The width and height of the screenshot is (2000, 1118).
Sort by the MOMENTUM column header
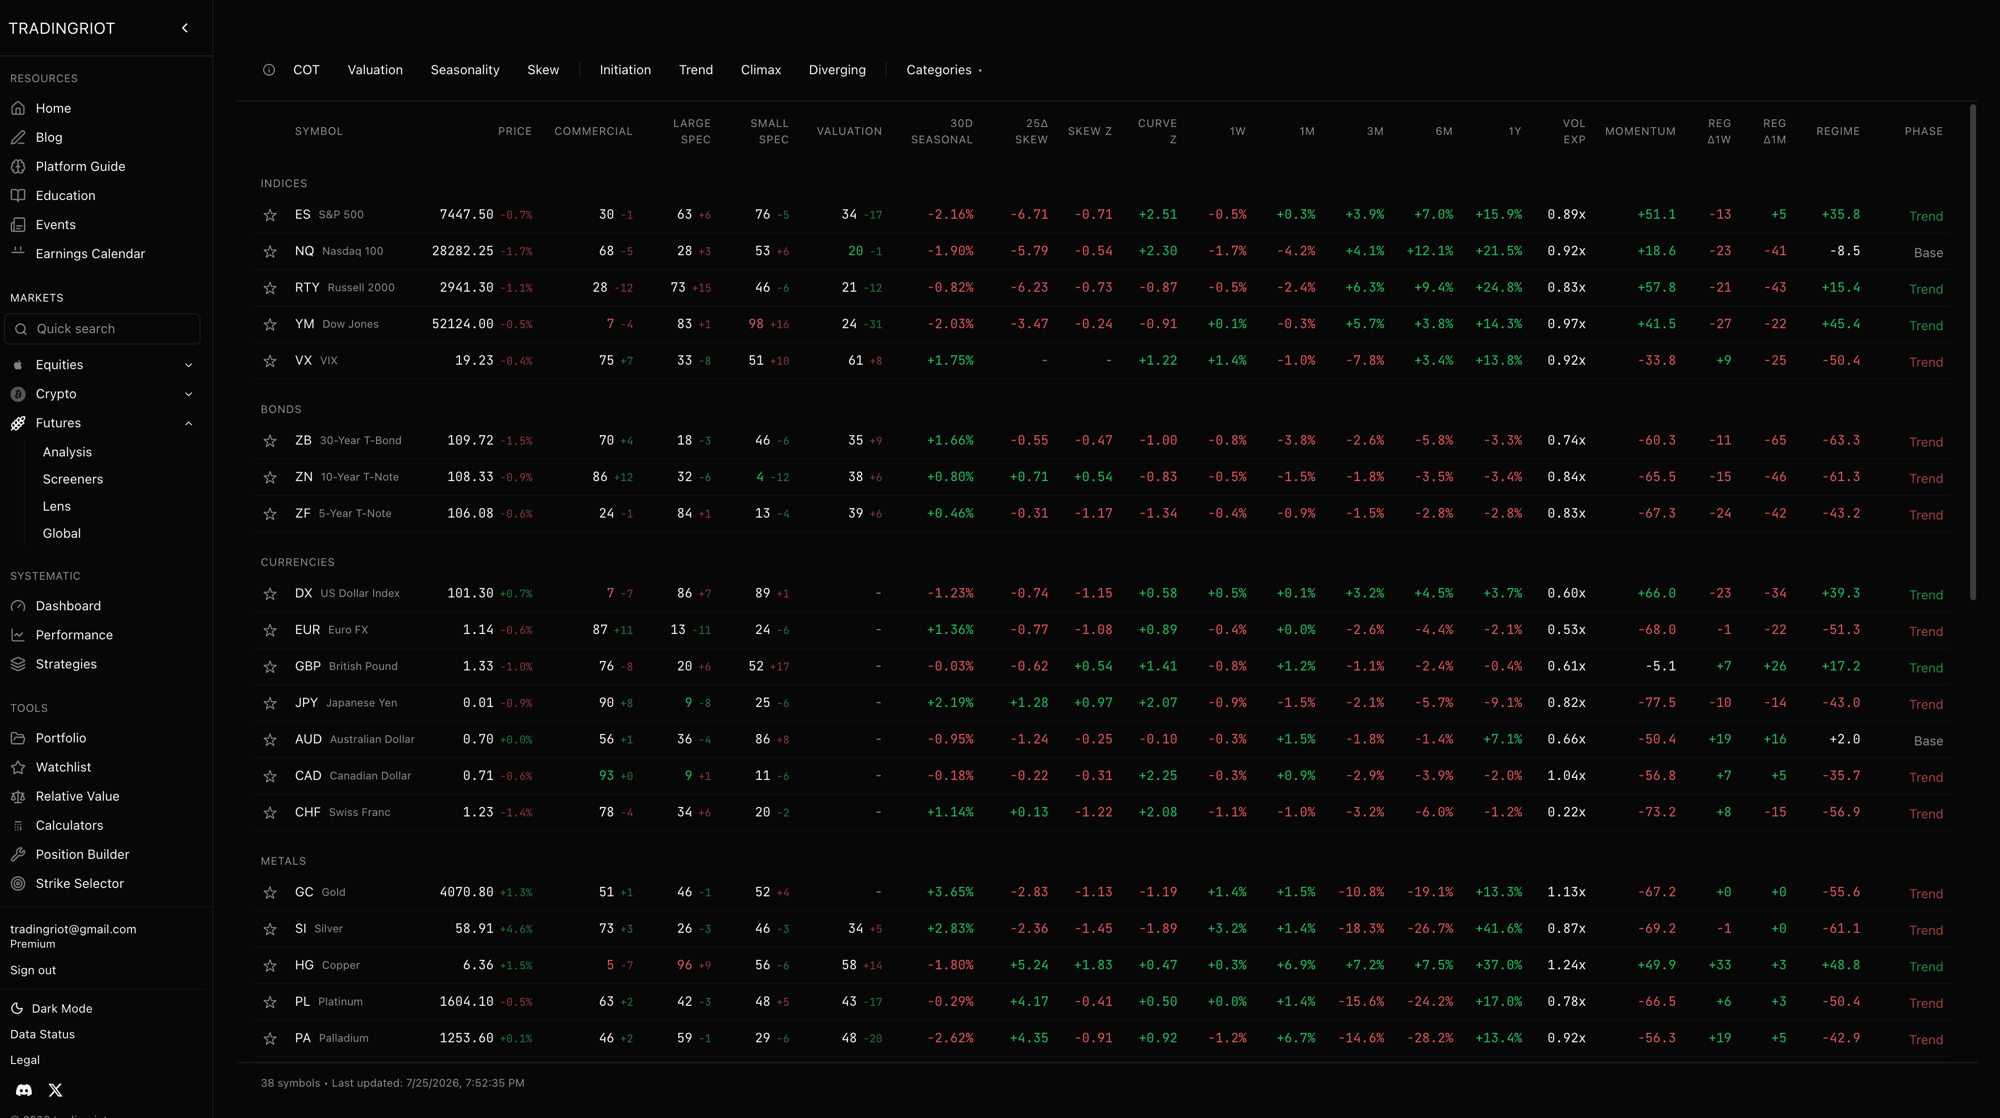pos(1640,131)
